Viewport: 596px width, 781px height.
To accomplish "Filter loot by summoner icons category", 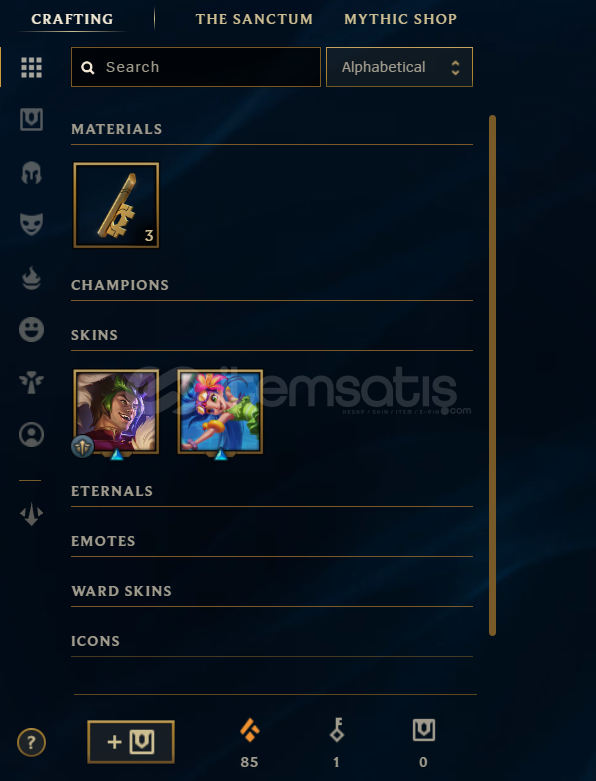I will [x=31, y=435].
